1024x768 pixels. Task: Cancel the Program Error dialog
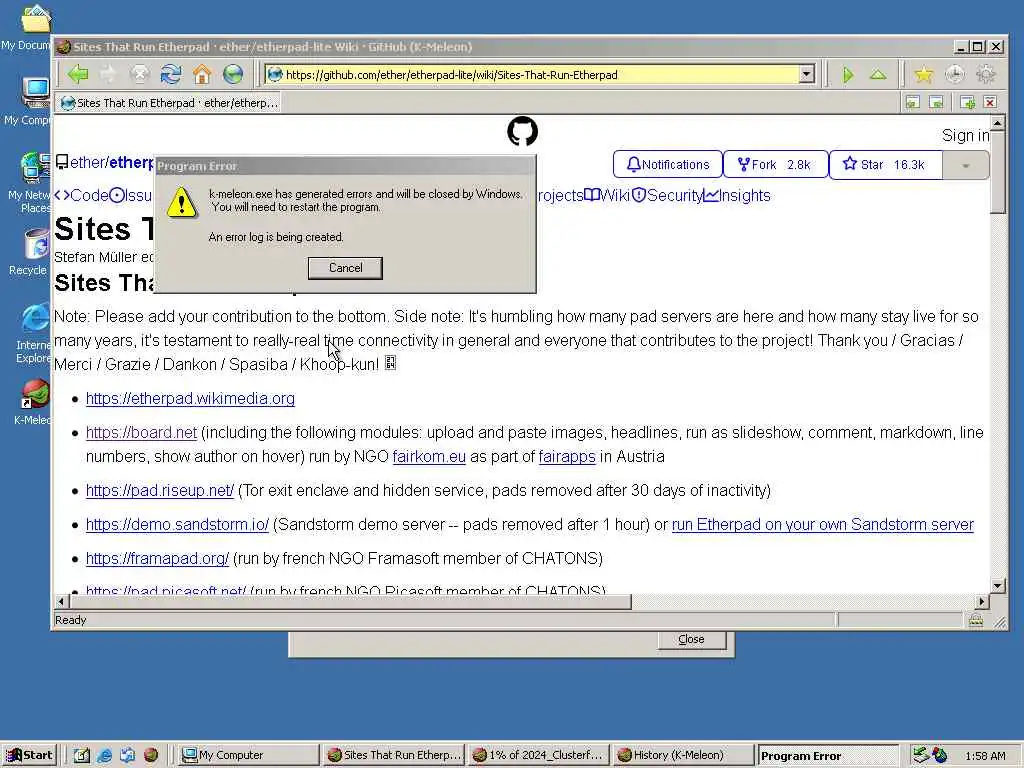345,268
